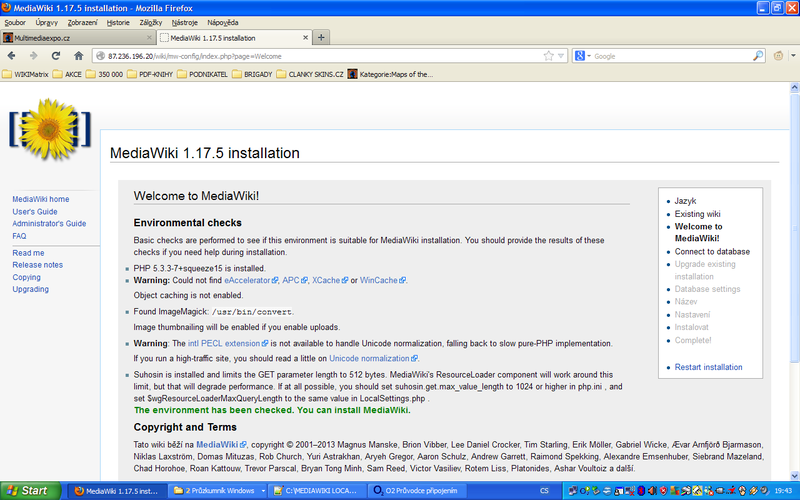Open the CLANKY SKINS.CZ bookmark folder

coord(310,74)
